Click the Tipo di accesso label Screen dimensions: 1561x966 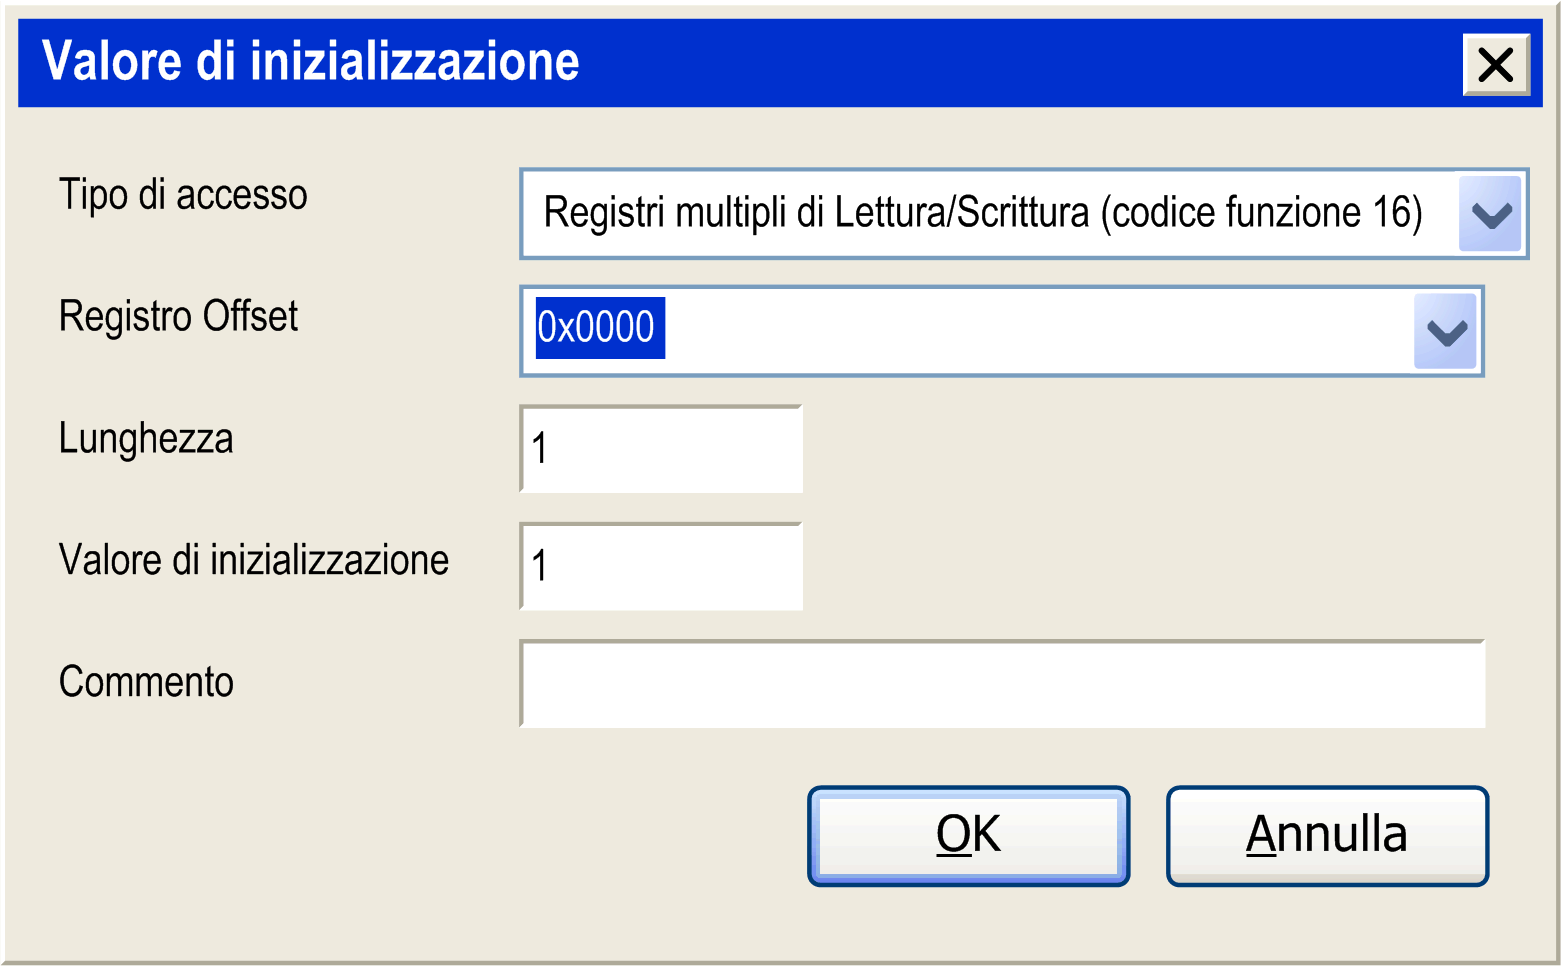pos(183,195)
